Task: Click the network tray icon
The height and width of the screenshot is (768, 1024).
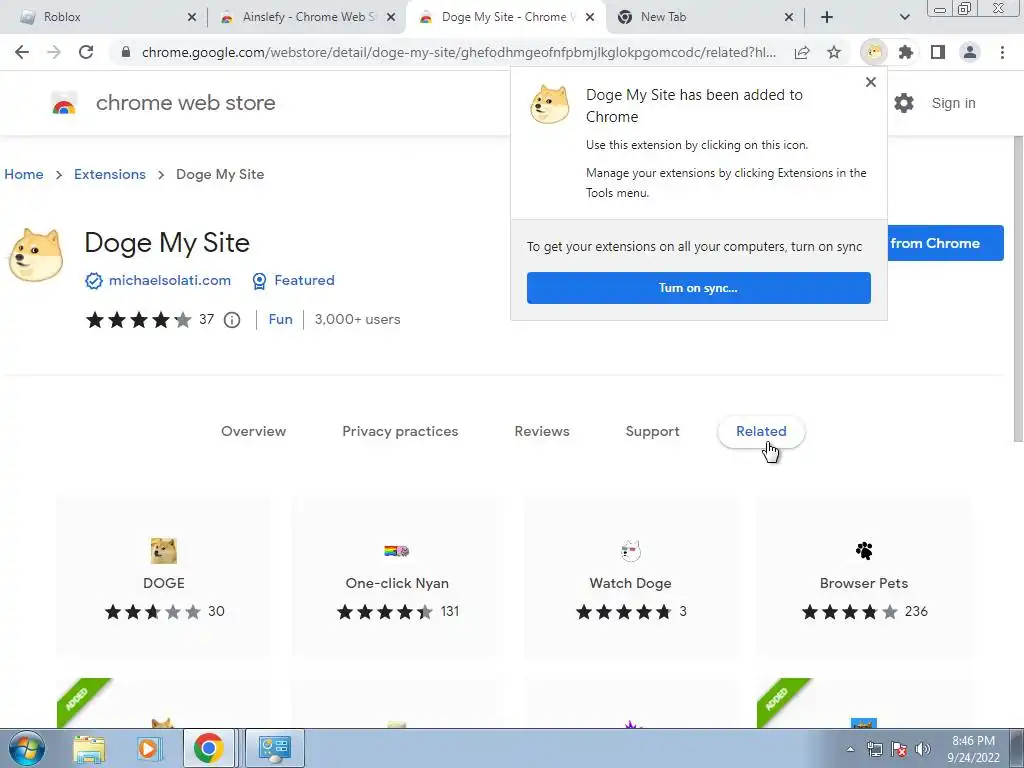Action: tap(874, 749)
